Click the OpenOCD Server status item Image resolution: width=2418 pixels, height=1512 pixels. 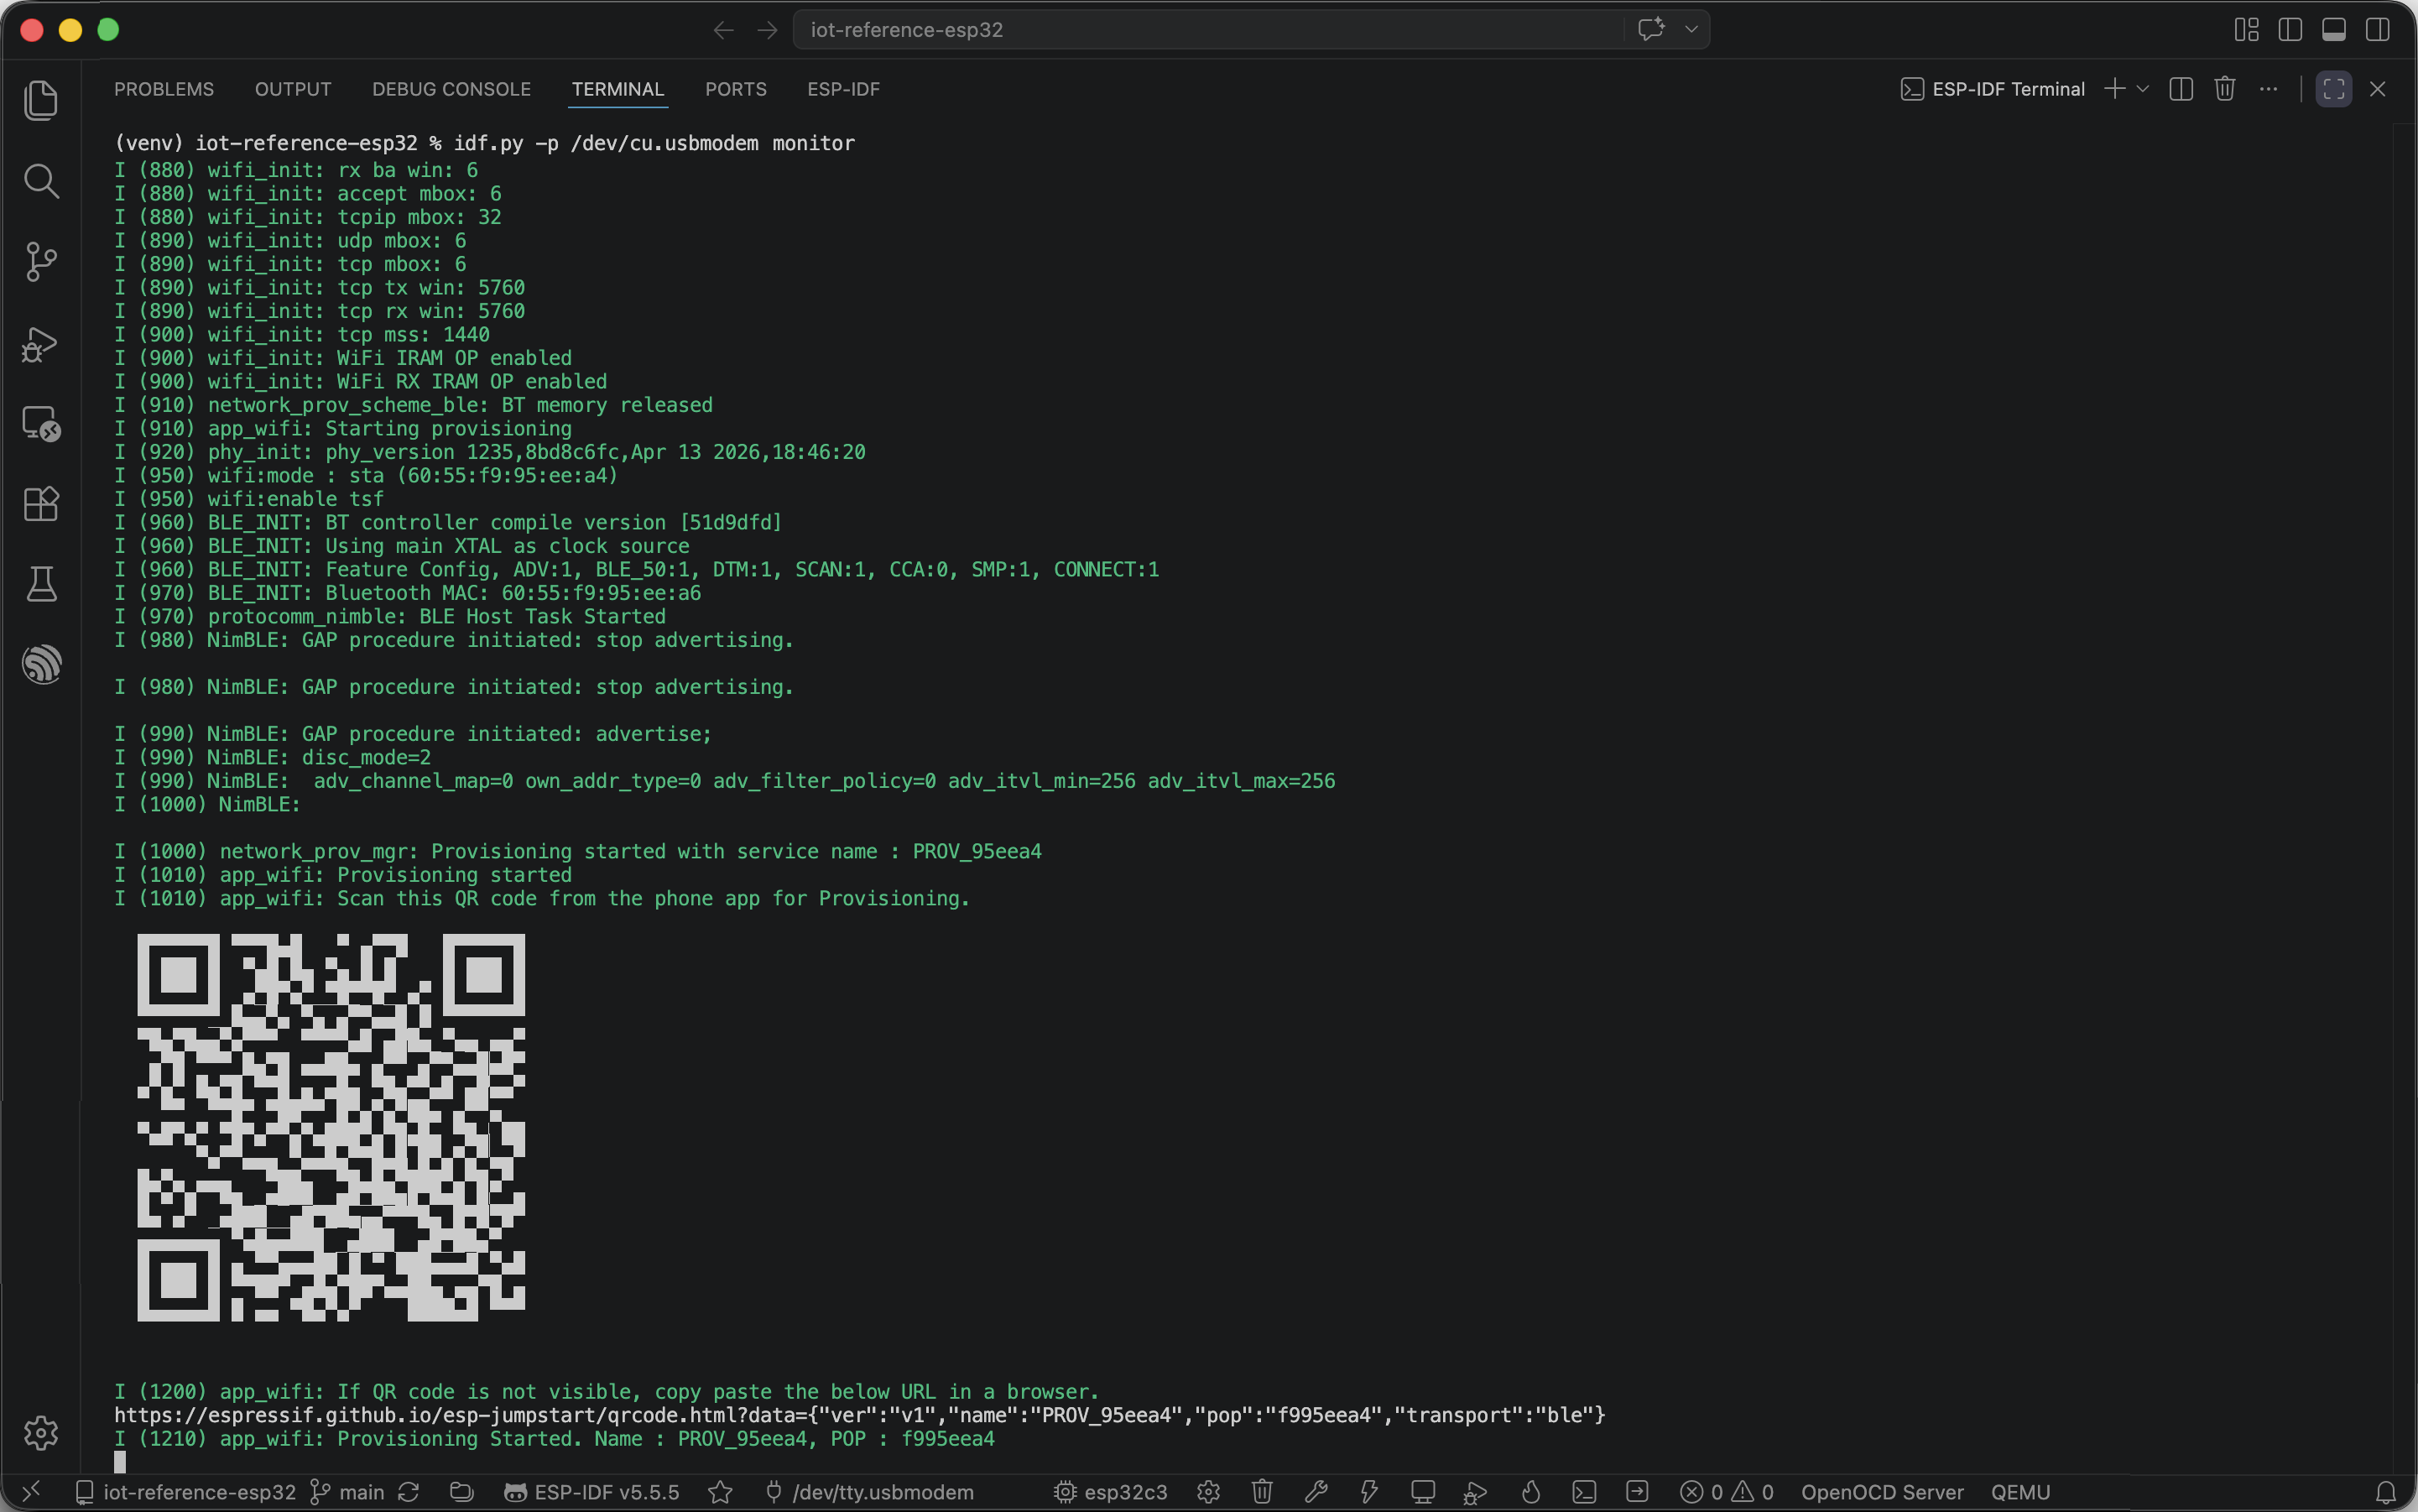click(1882, 1492)
